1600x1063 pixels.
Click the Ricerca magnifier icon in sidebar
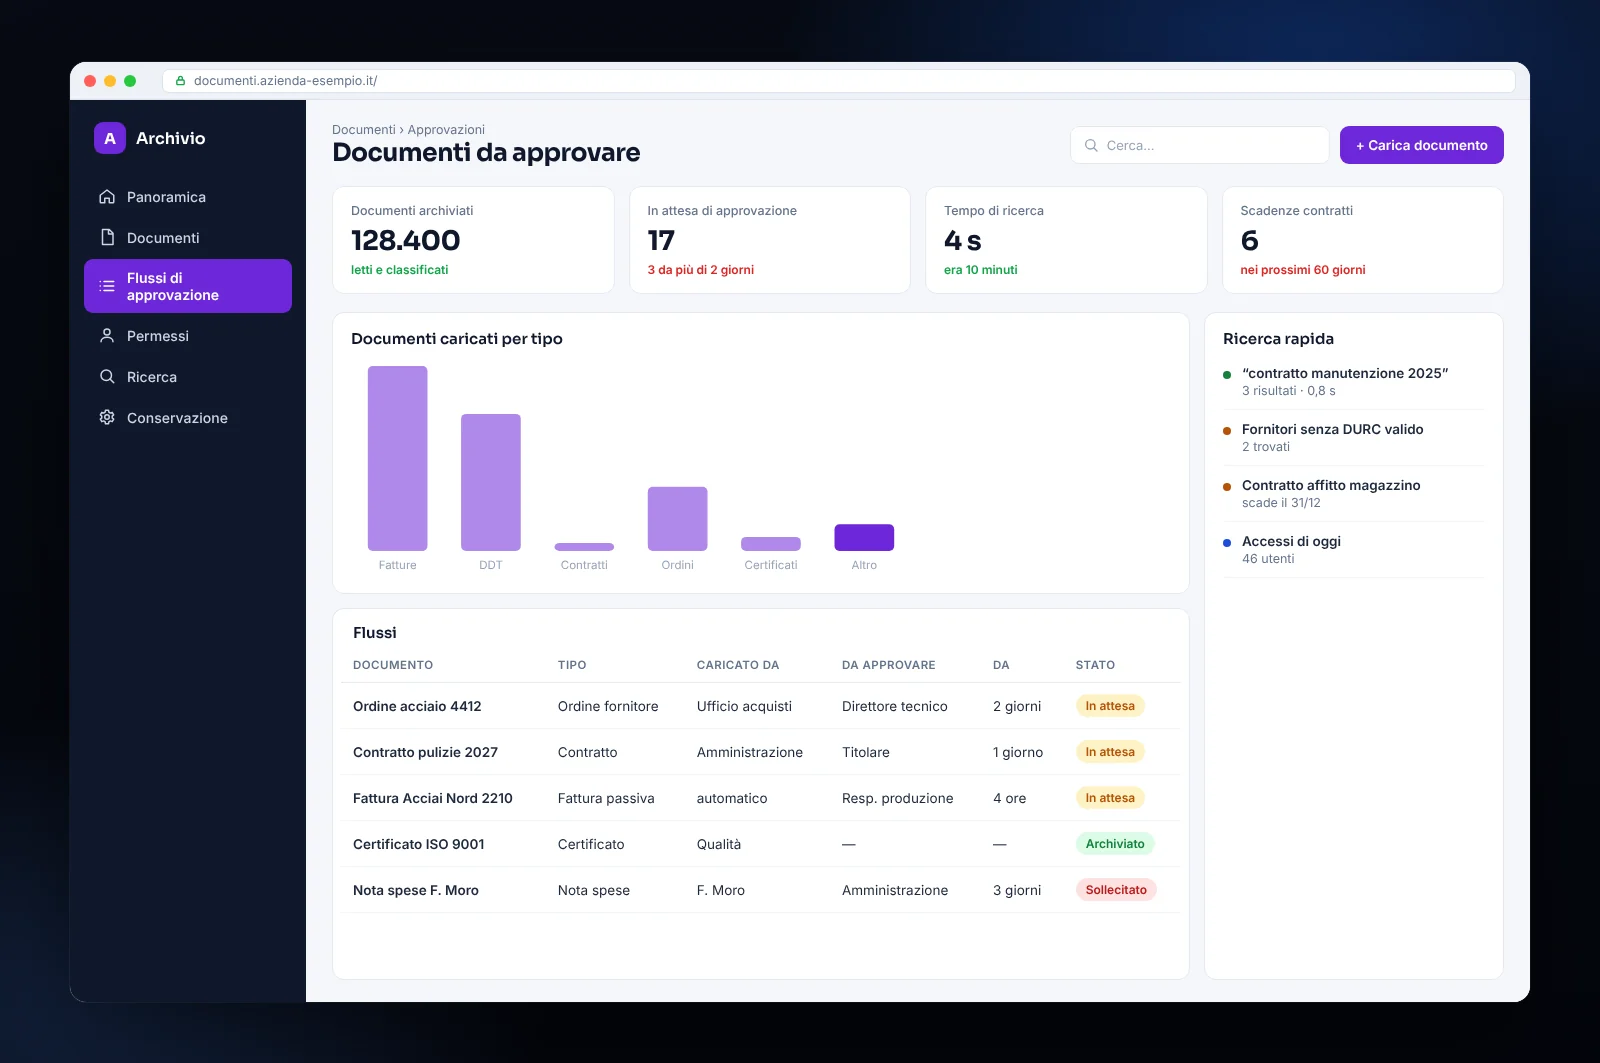coord(107,377)
